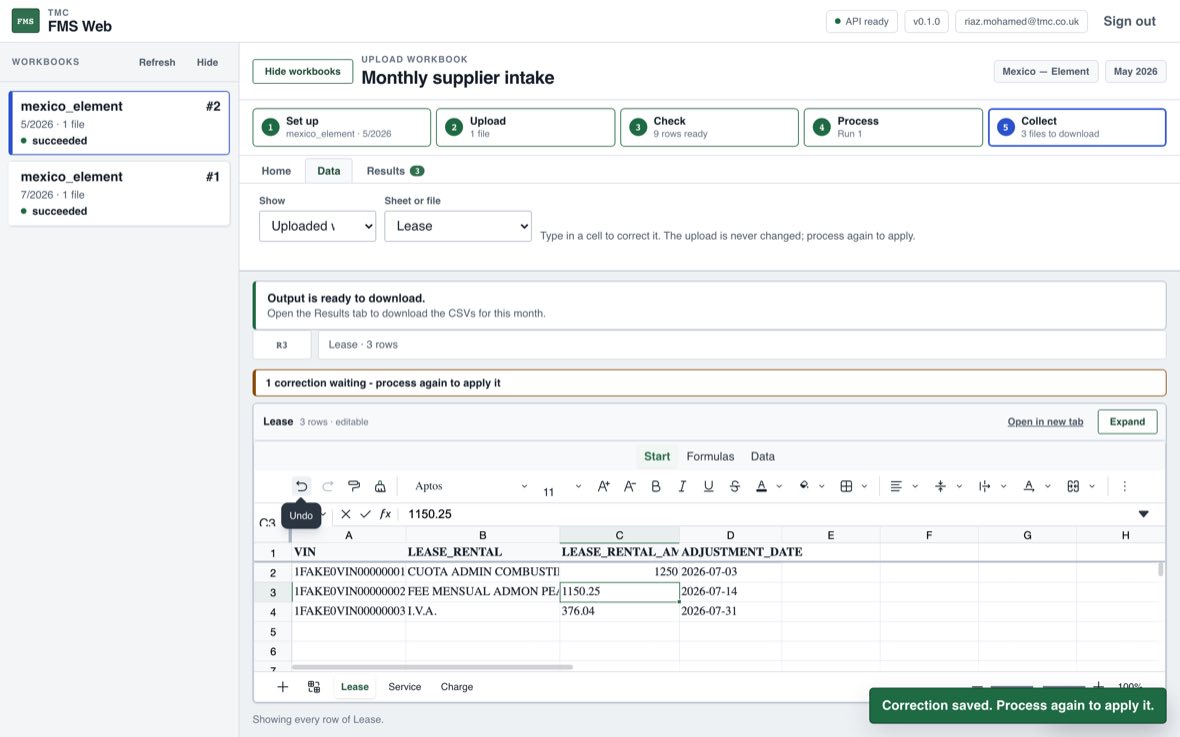Image resolution: width=1180 pixels, height=737 pixels.
Task: Click the fx insert function icon
Action: tap(385, 514)
